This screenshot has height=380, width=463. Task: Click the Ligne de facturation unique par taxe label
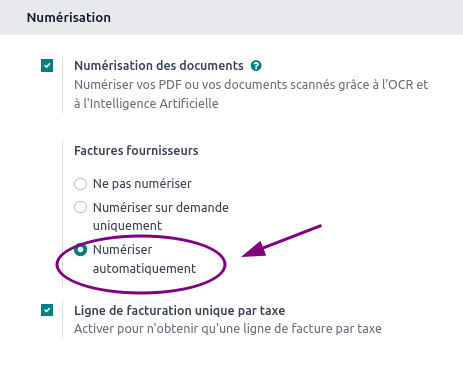point(180,311)
